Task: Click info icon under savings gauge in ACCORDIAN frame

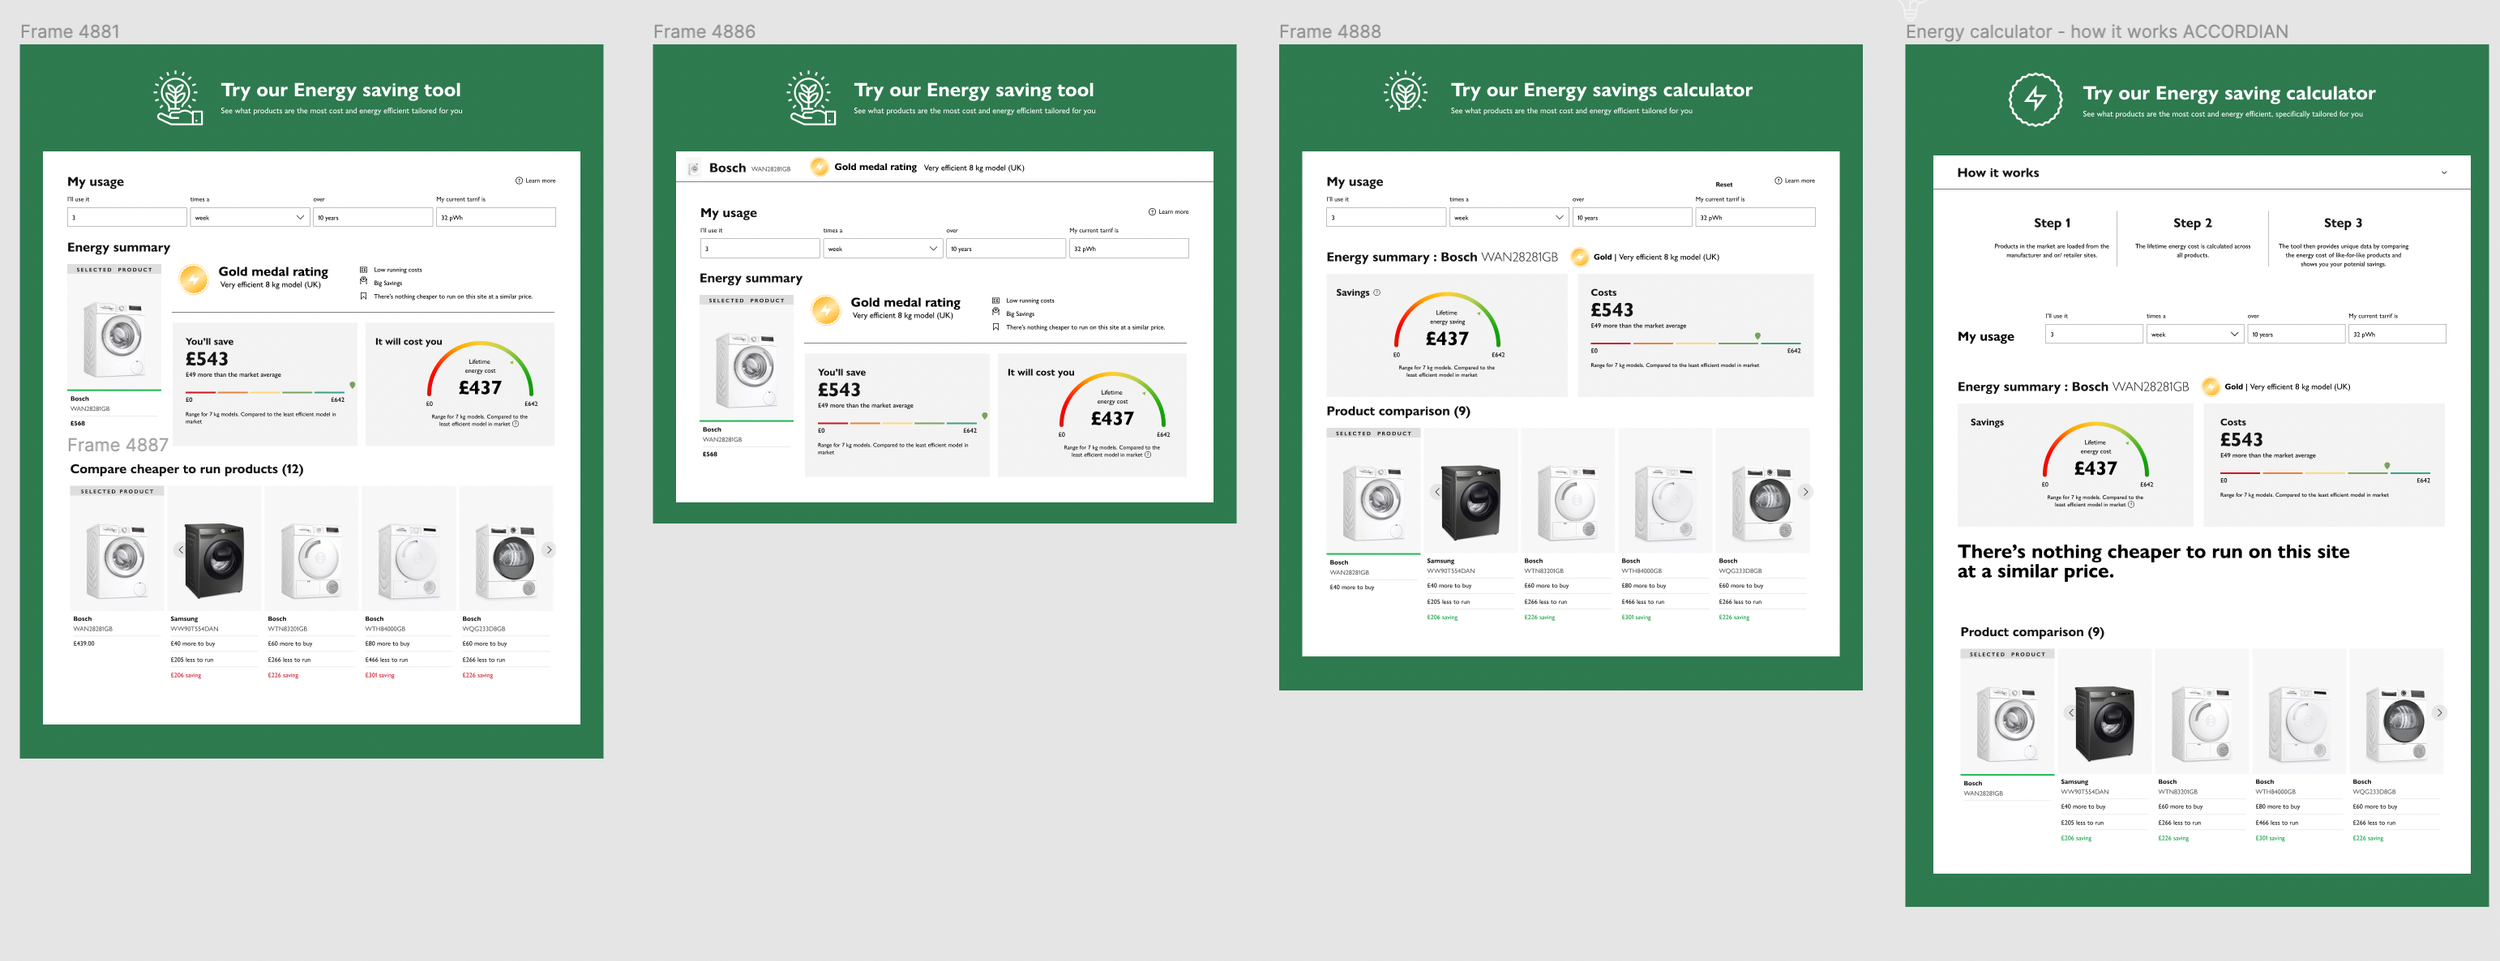Action: pyautogui.click(x=2131, y=505)
